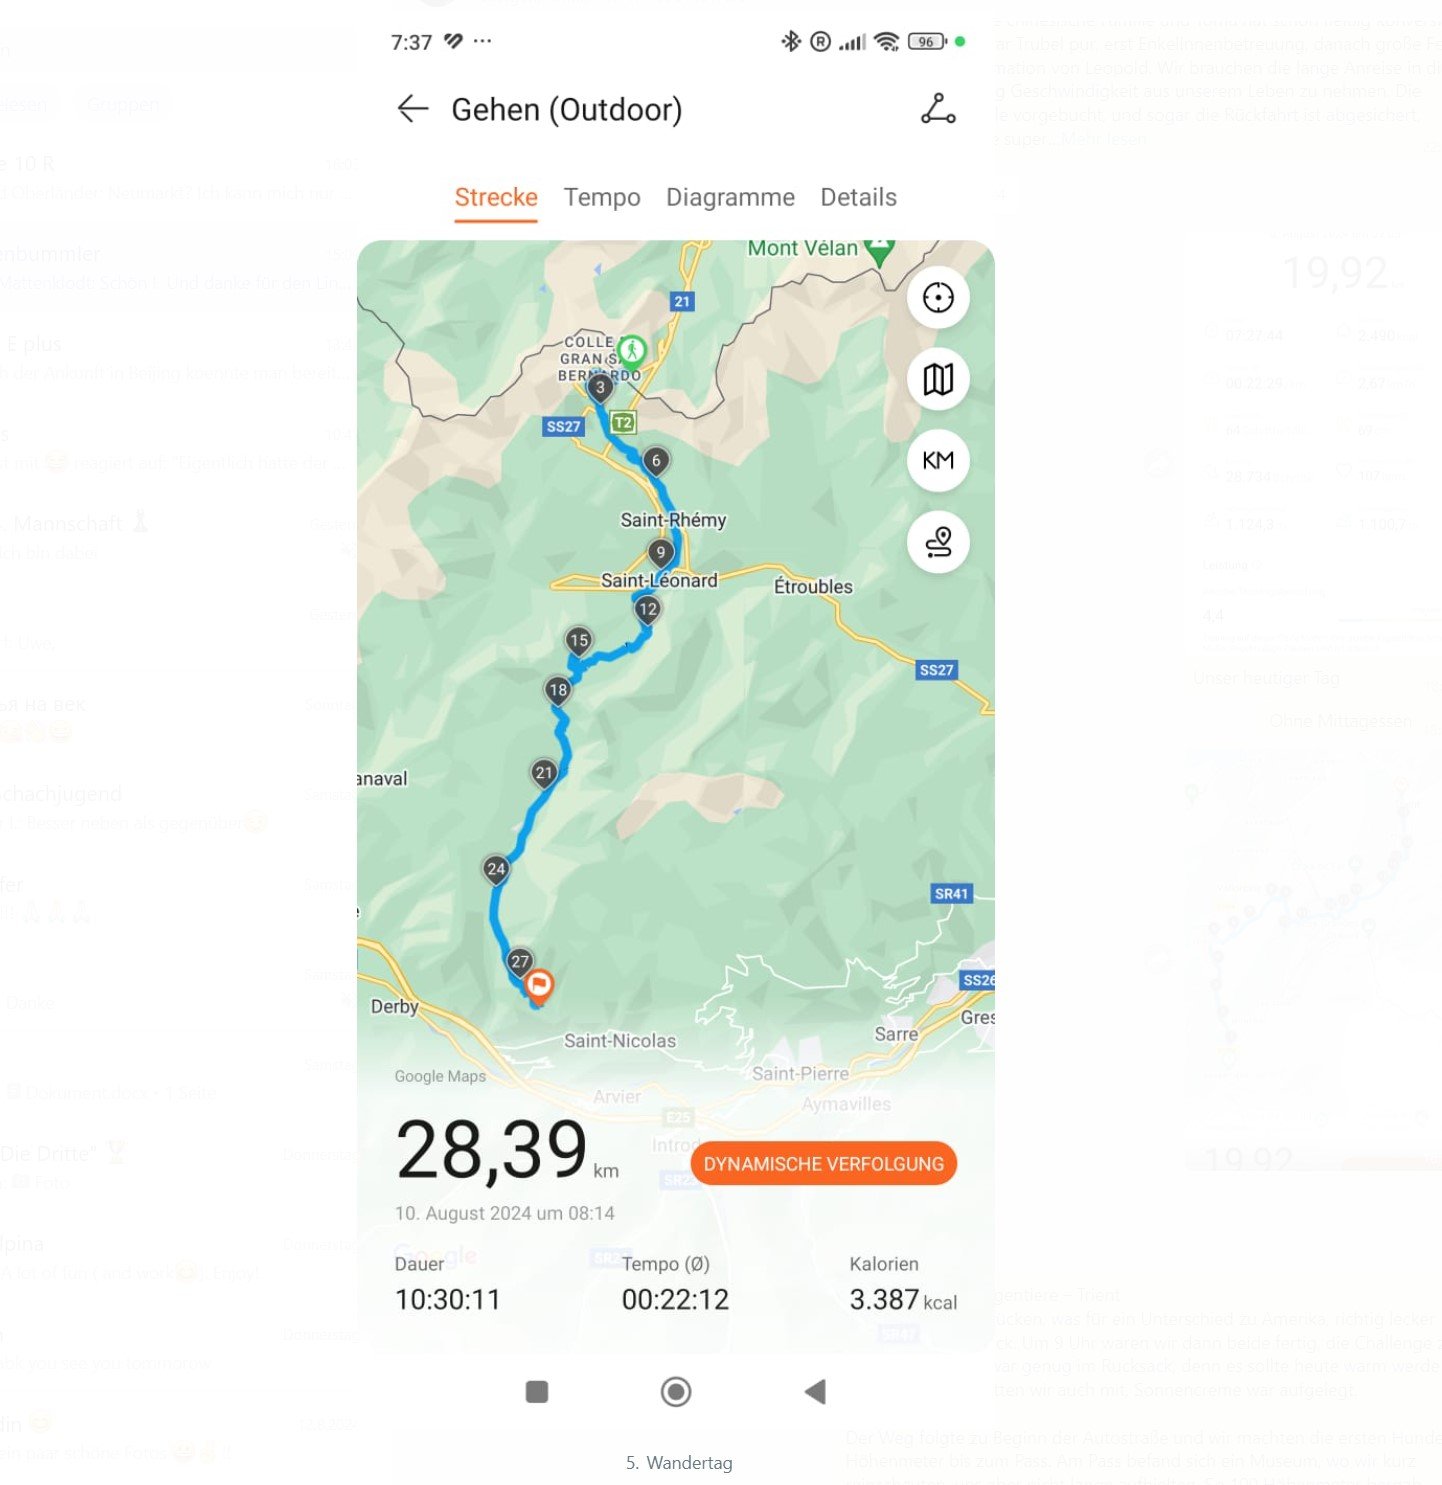Start Dynamische Verfolgung playback
1442x1485 pixels.
coord(823,1164)
